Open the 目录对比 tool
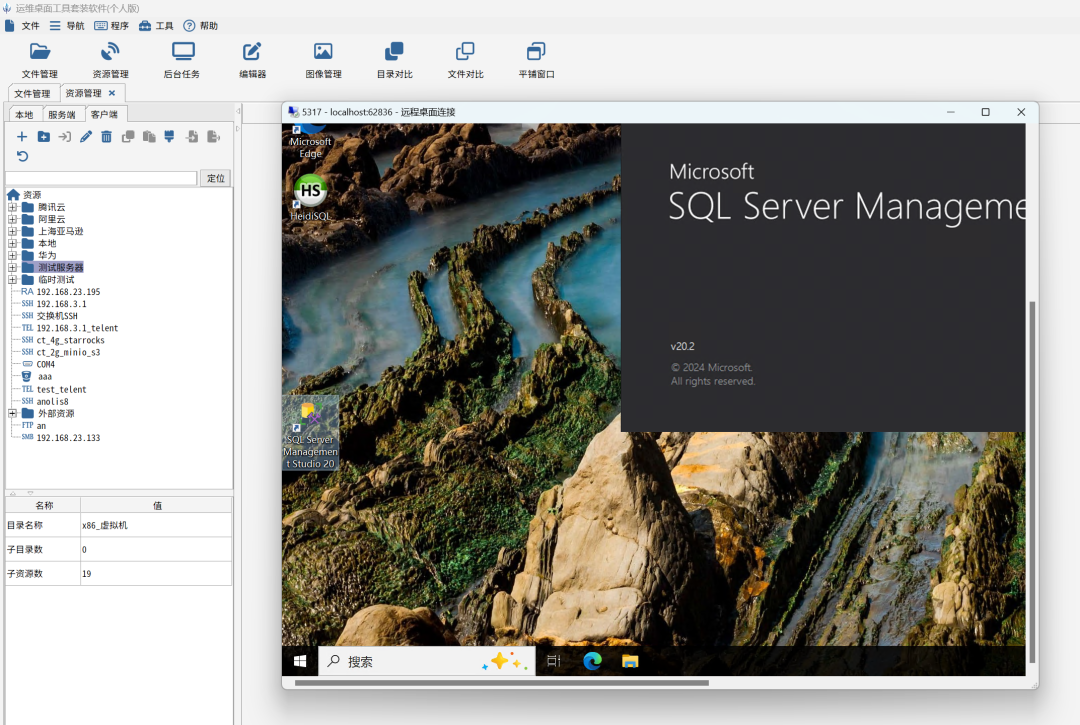Image resolution: width=1080 pixels, height=725 pixels. [x=394, y=60]
